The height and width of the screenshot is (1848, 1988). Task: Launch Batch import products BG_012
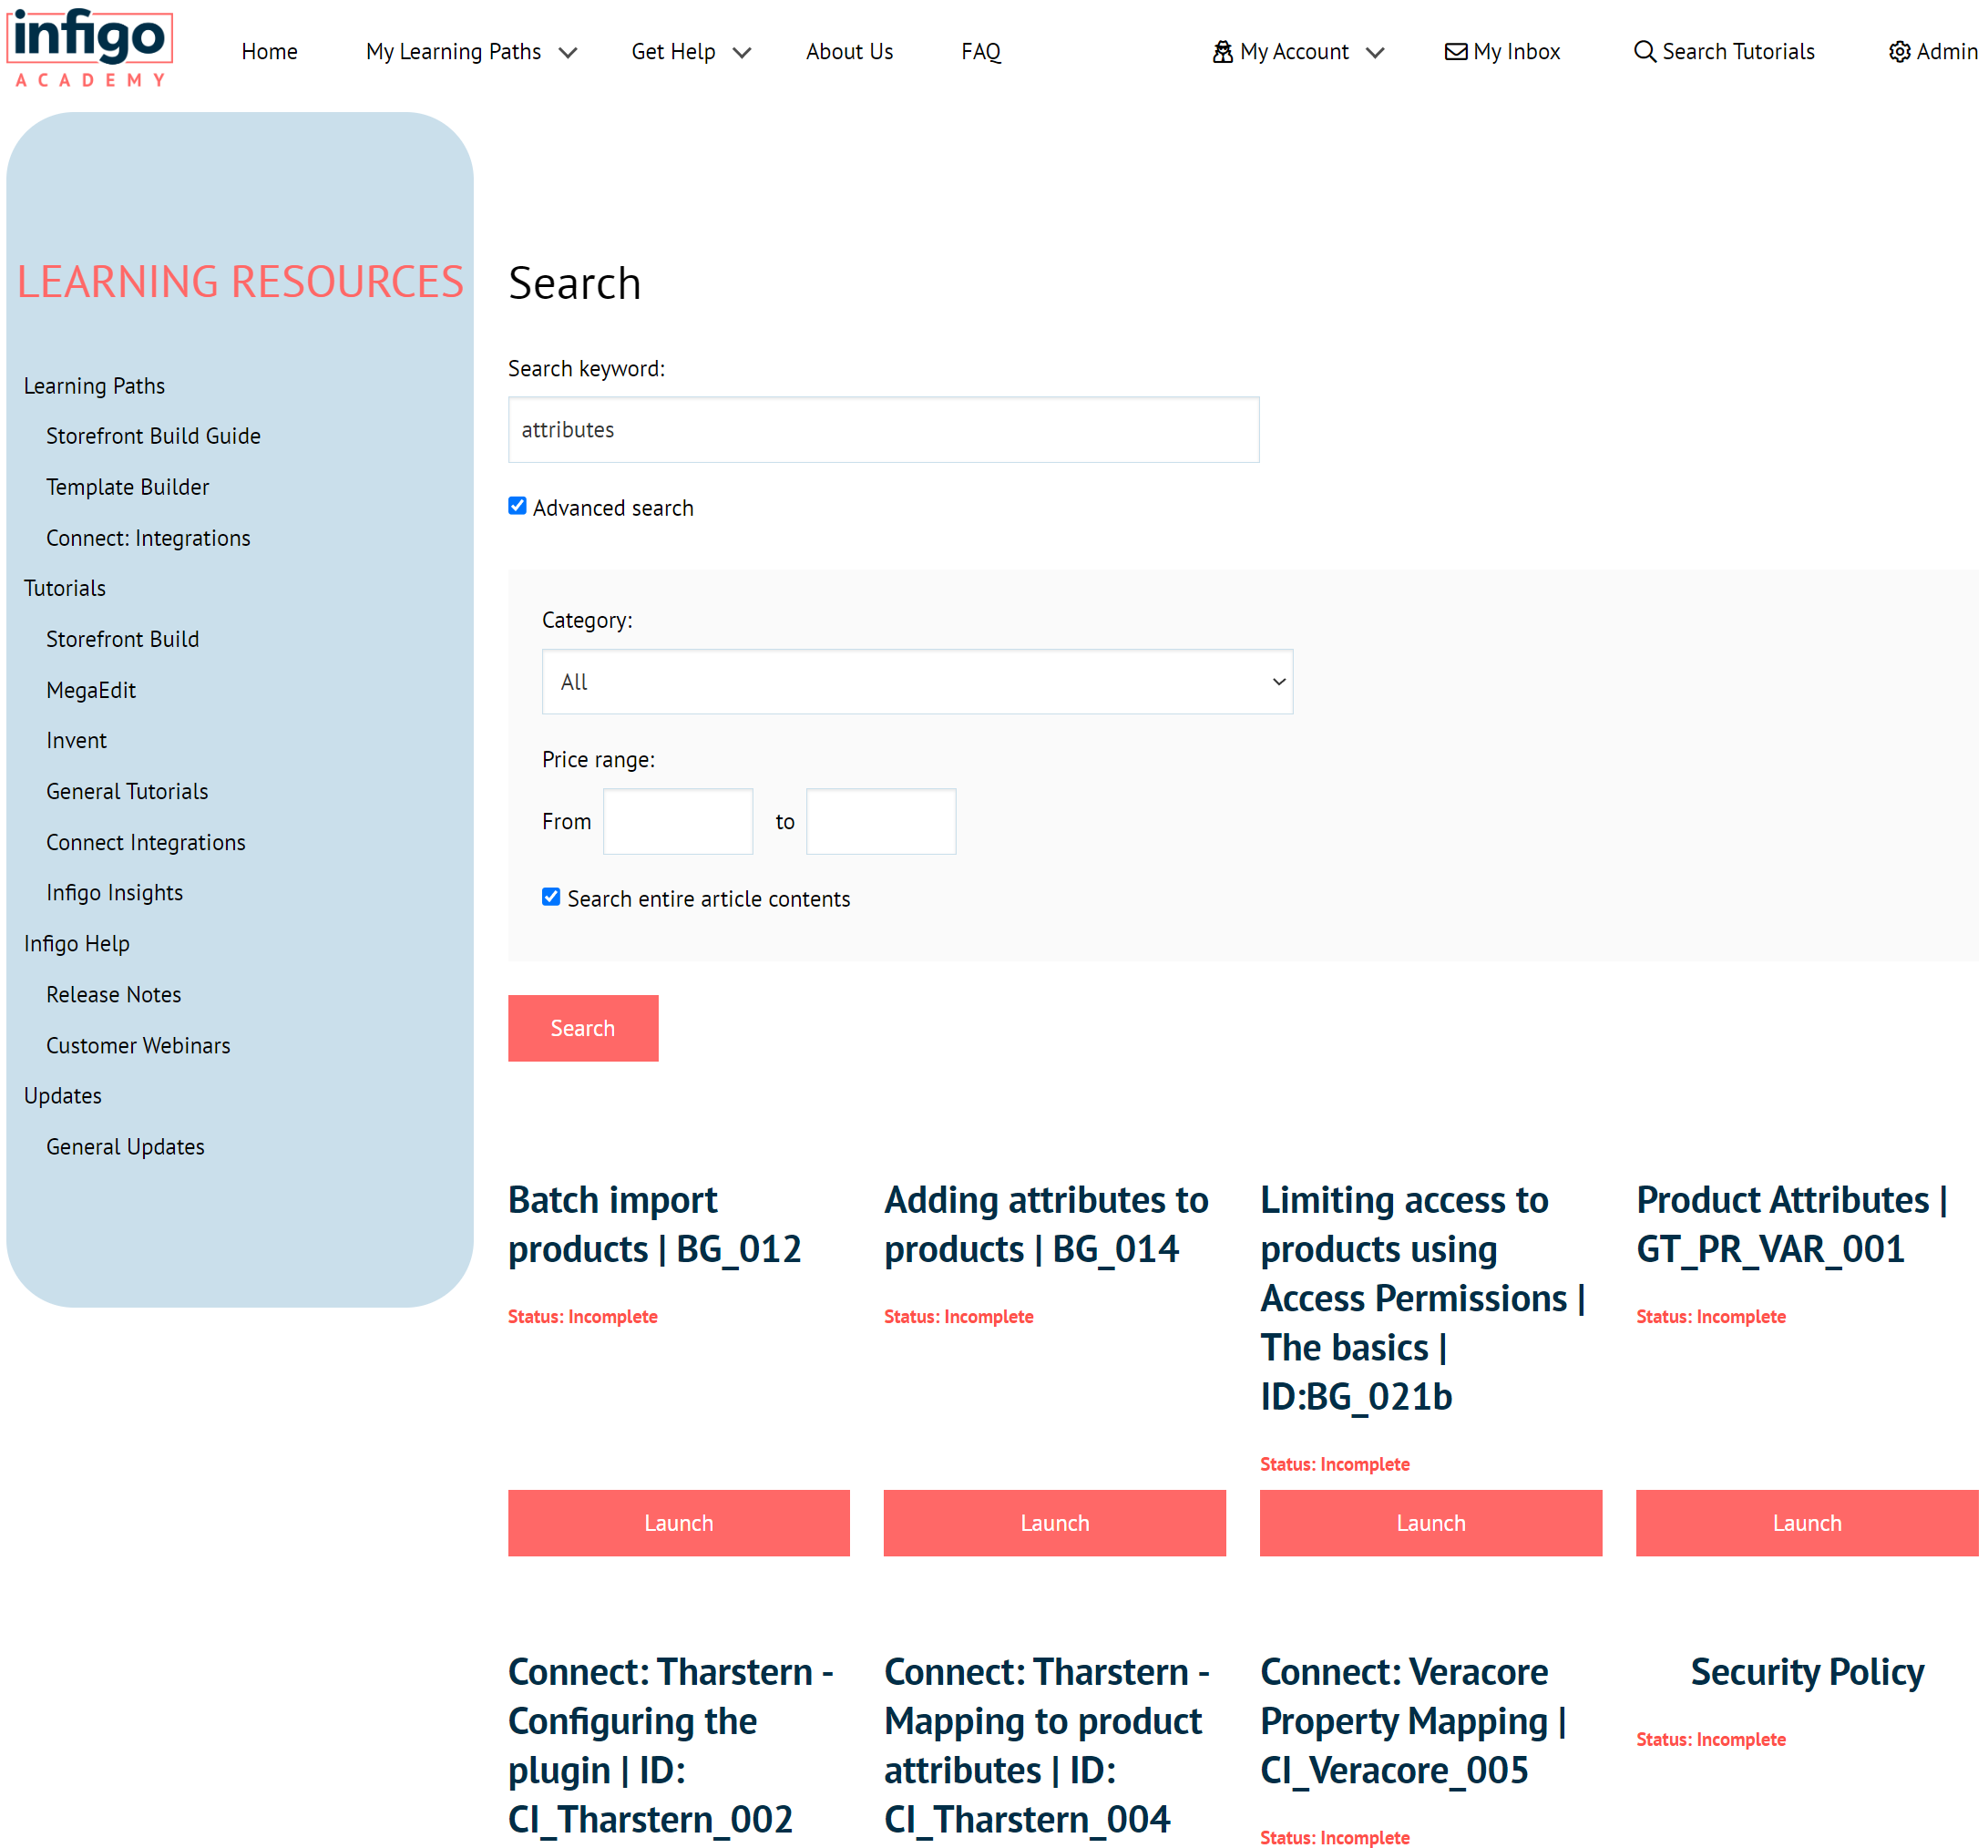click(x=678, y=1523)
